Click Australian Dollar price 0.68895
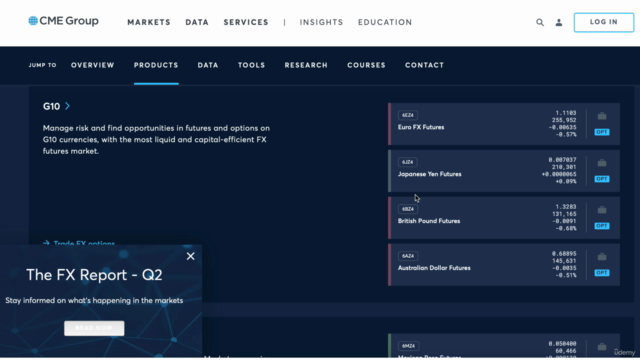This screenshot has height=360, width=640. coord(564,254)
